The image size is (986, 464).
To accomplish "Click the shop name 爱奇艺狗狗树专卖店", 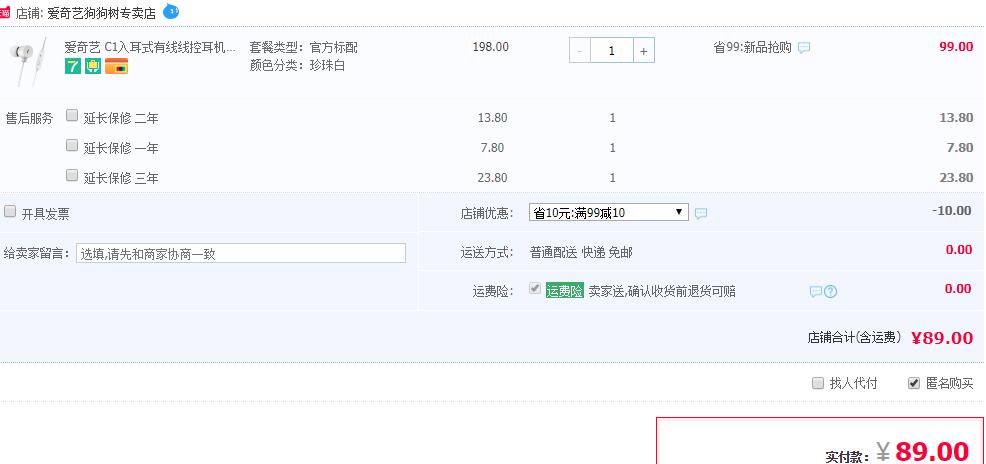I will point(101,13).
